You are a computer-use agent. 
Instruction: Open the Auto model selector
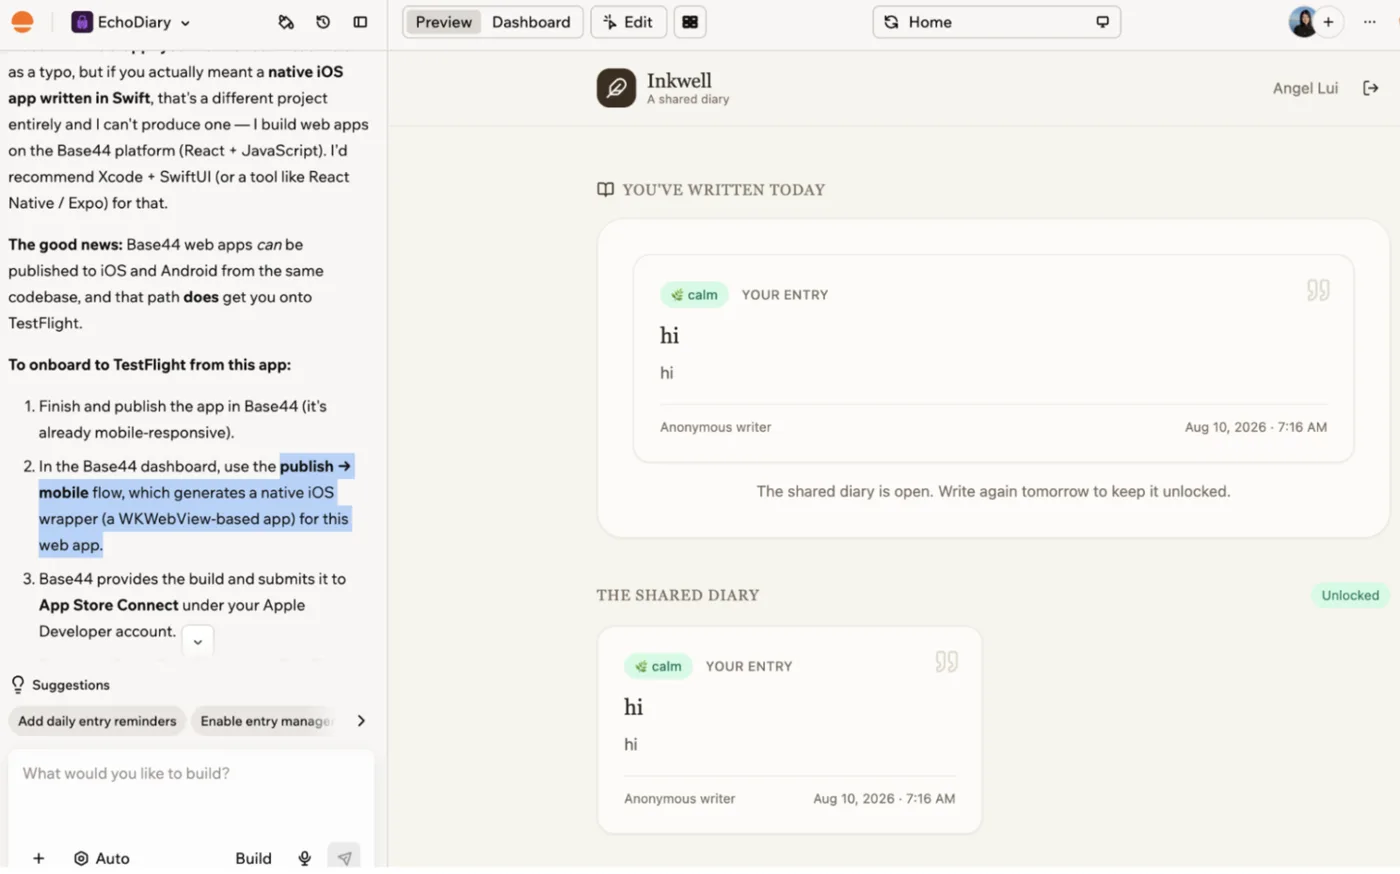[x=101, y=858]
